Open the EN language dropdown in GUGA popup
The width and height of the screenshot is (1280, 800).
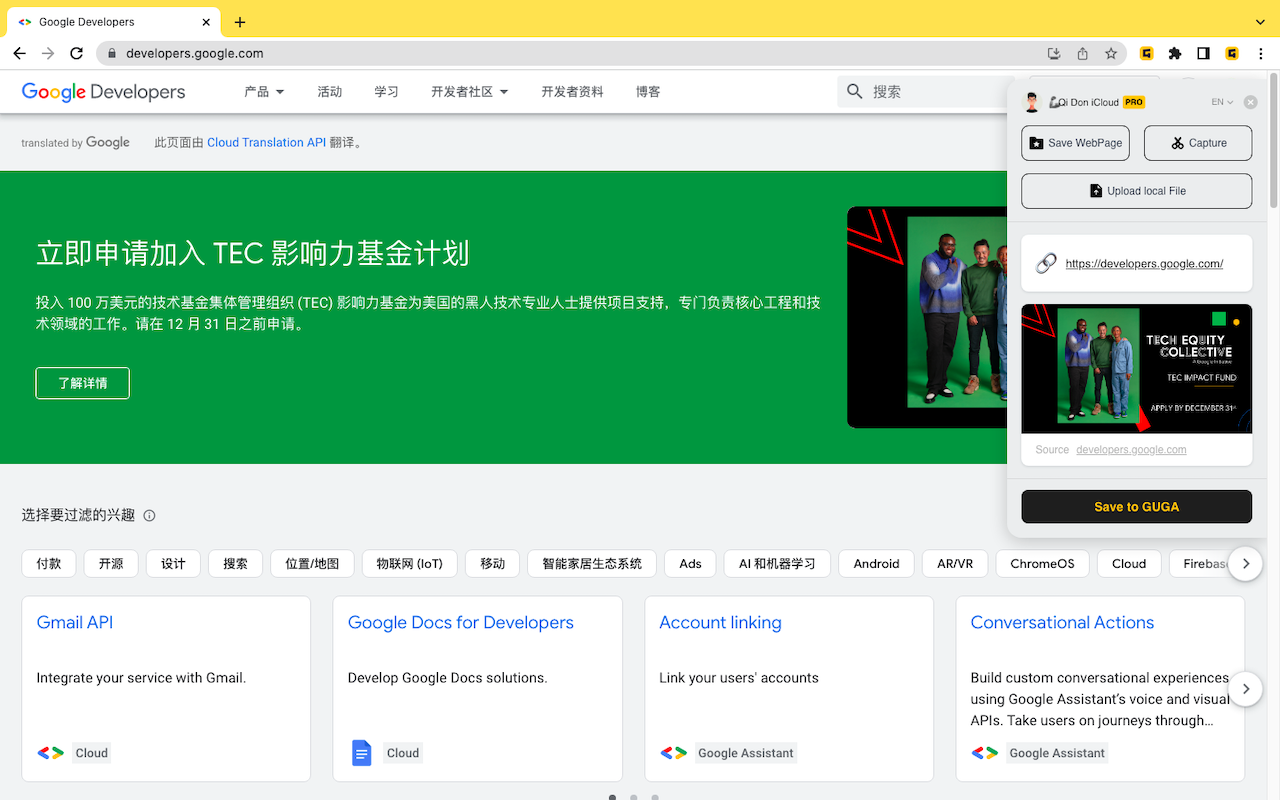point(1222,102)
